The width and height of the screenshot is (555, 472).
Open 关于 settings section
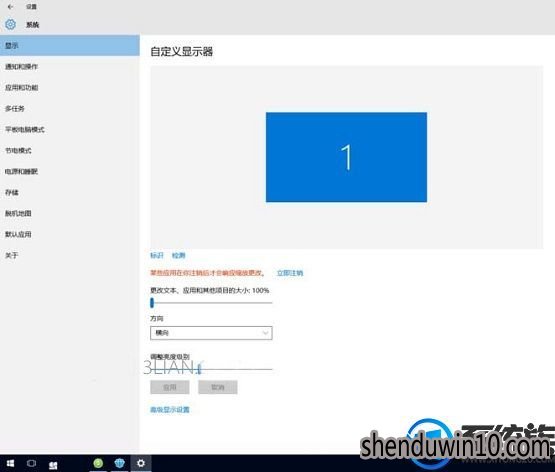click(x=70, y=255)
